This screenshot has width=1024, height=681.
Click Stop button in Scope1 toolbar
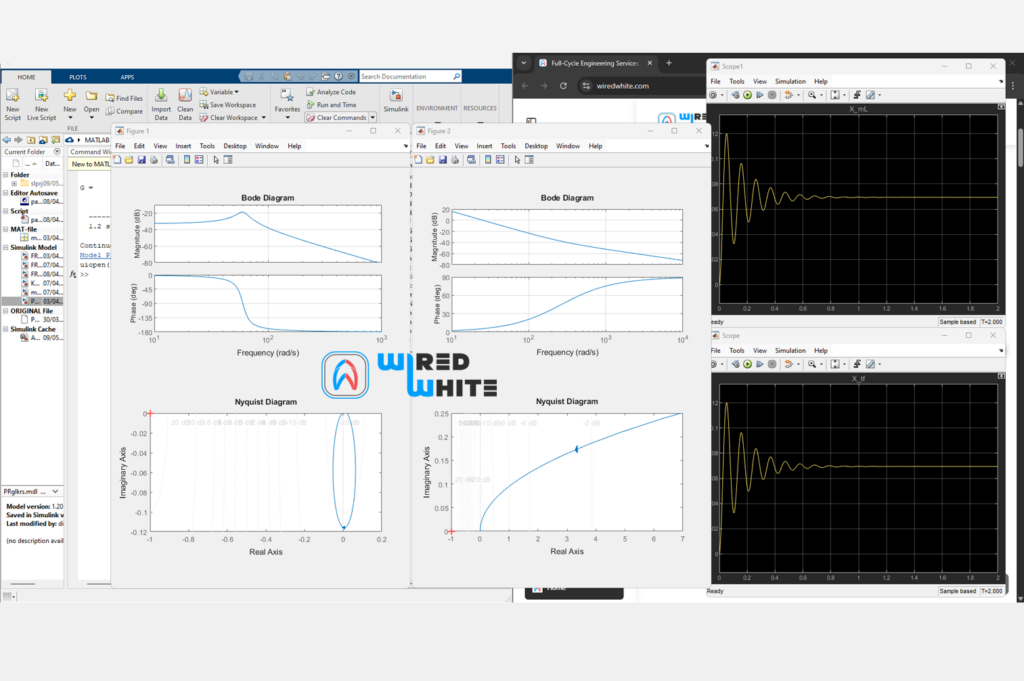[x=772, y=95]
